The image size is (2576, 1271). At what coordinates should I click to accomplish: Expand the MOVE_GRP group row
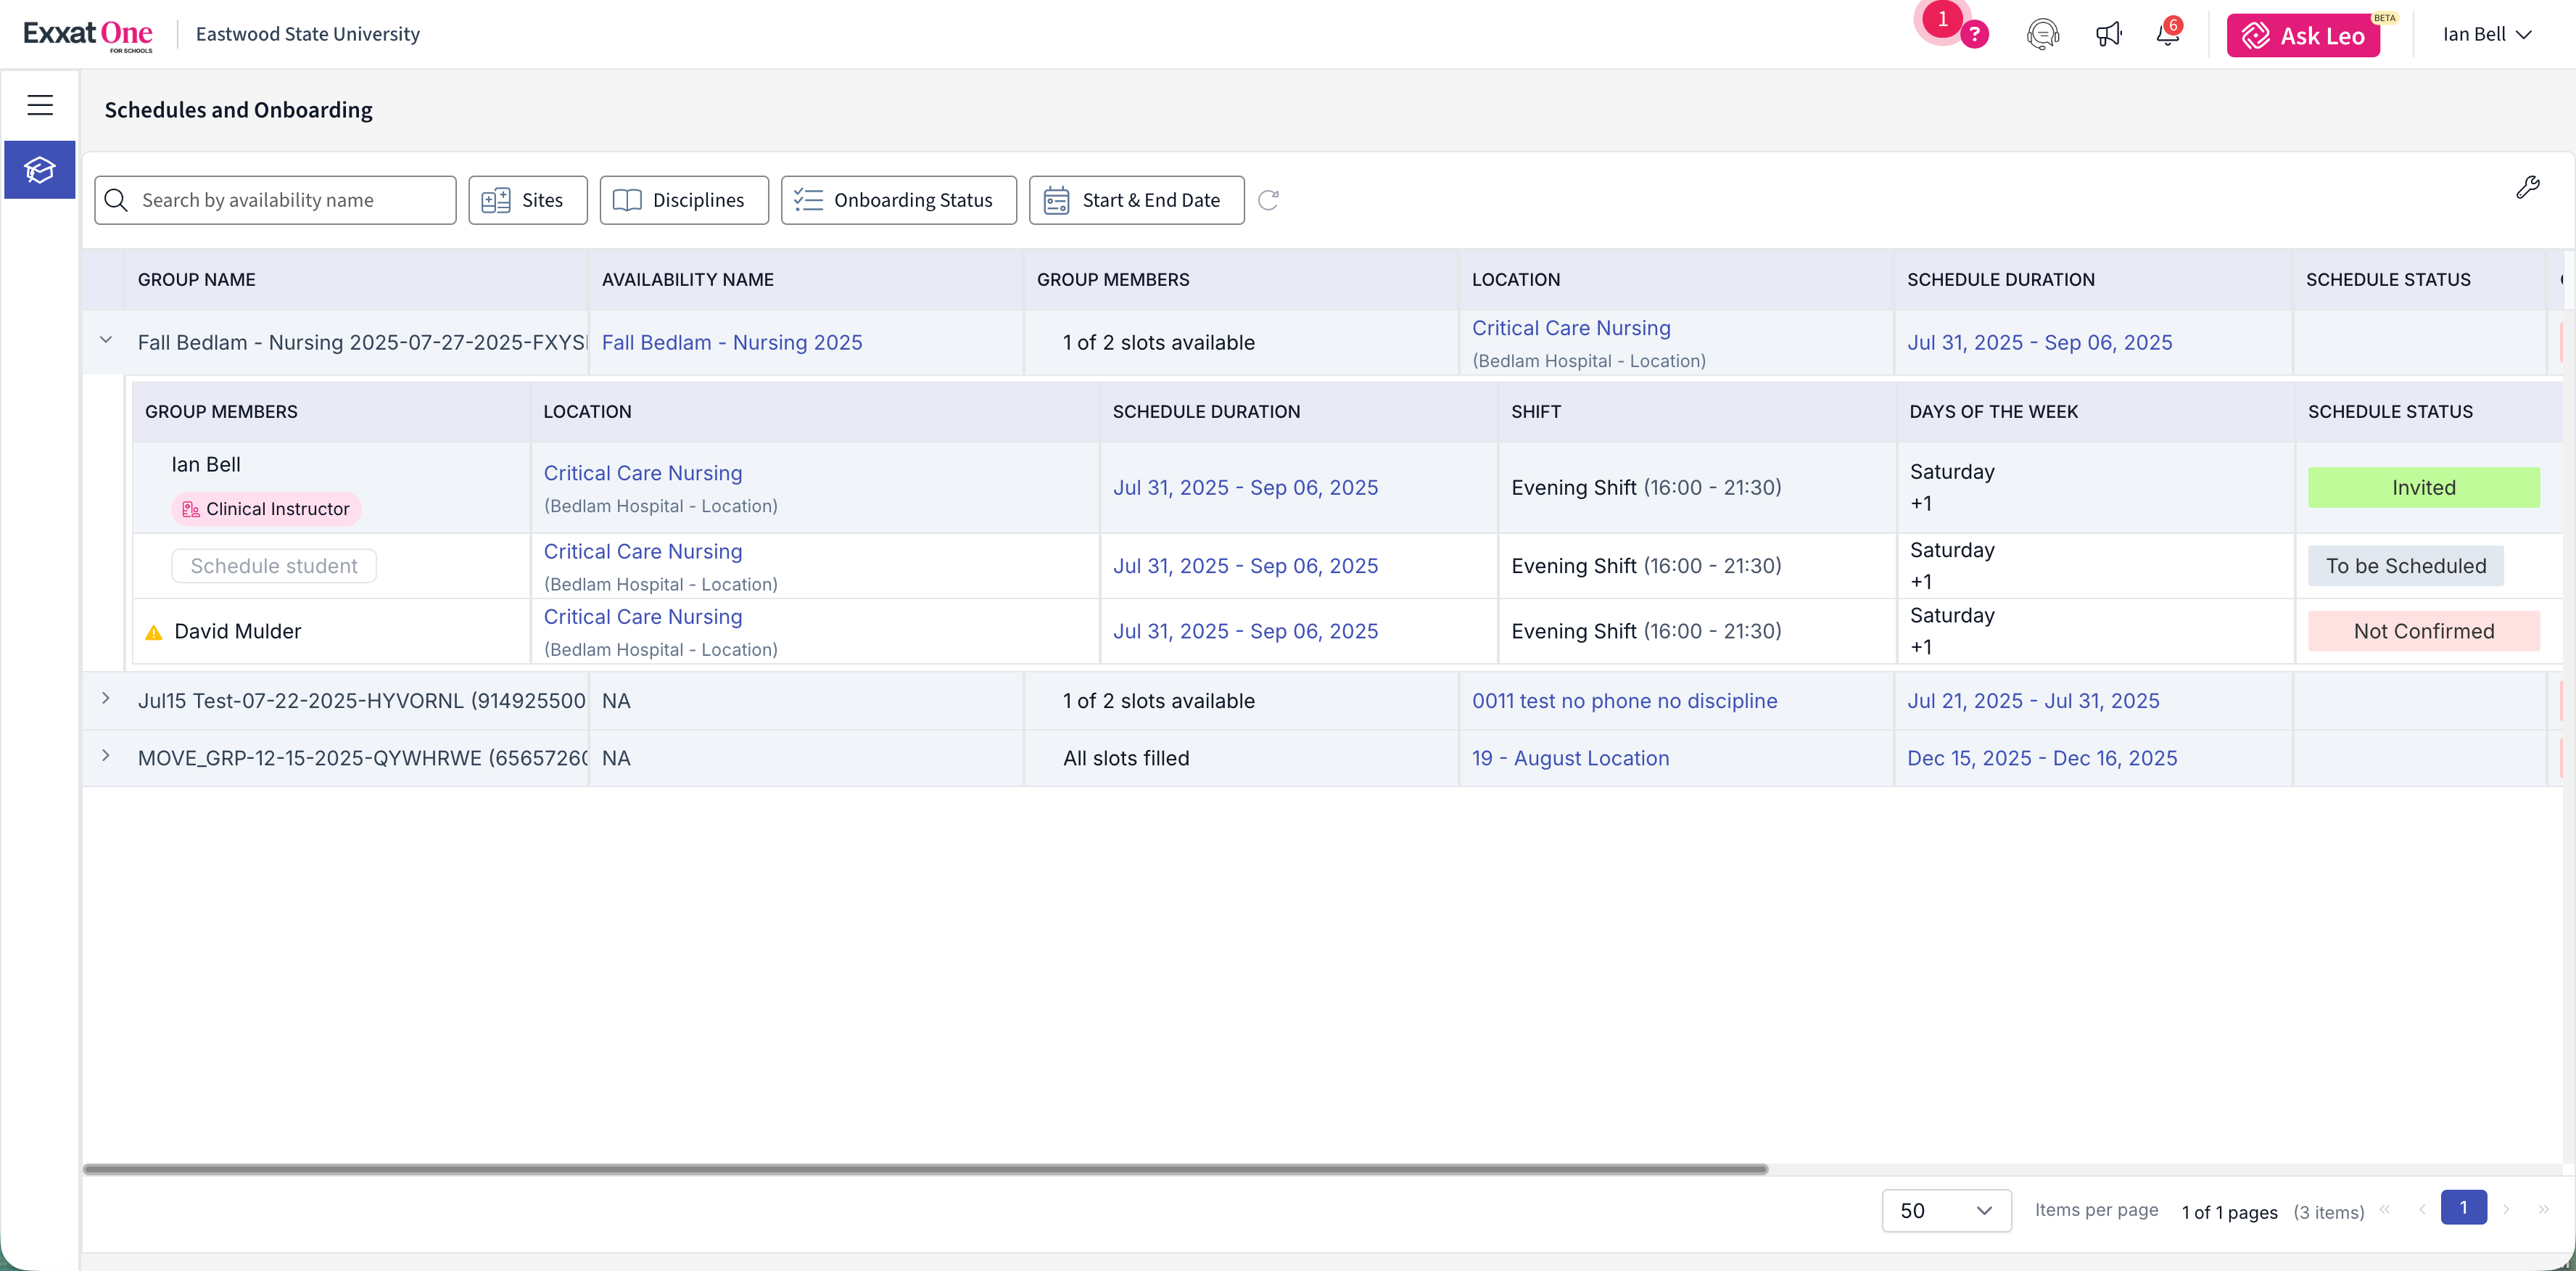pos(106,756)
